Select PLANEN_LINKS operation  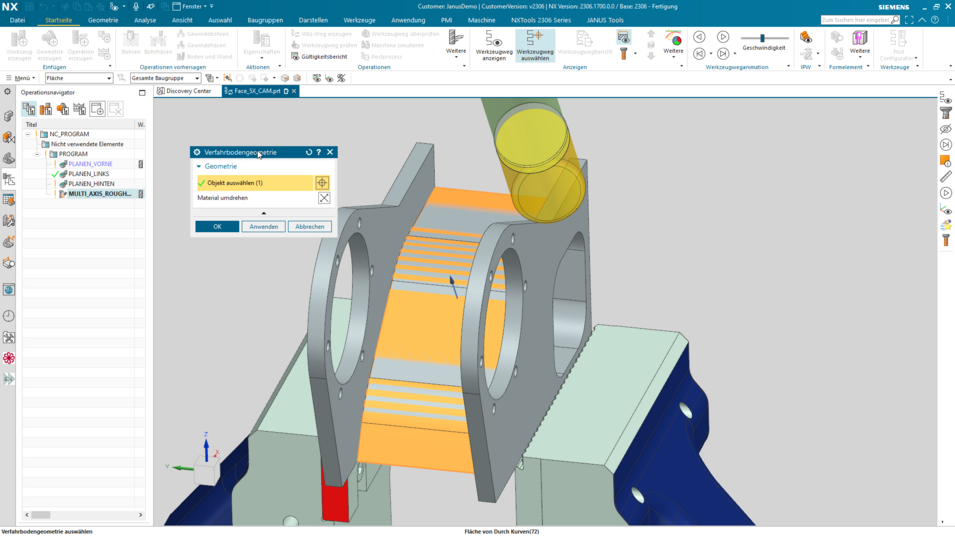tap(88, 174)
